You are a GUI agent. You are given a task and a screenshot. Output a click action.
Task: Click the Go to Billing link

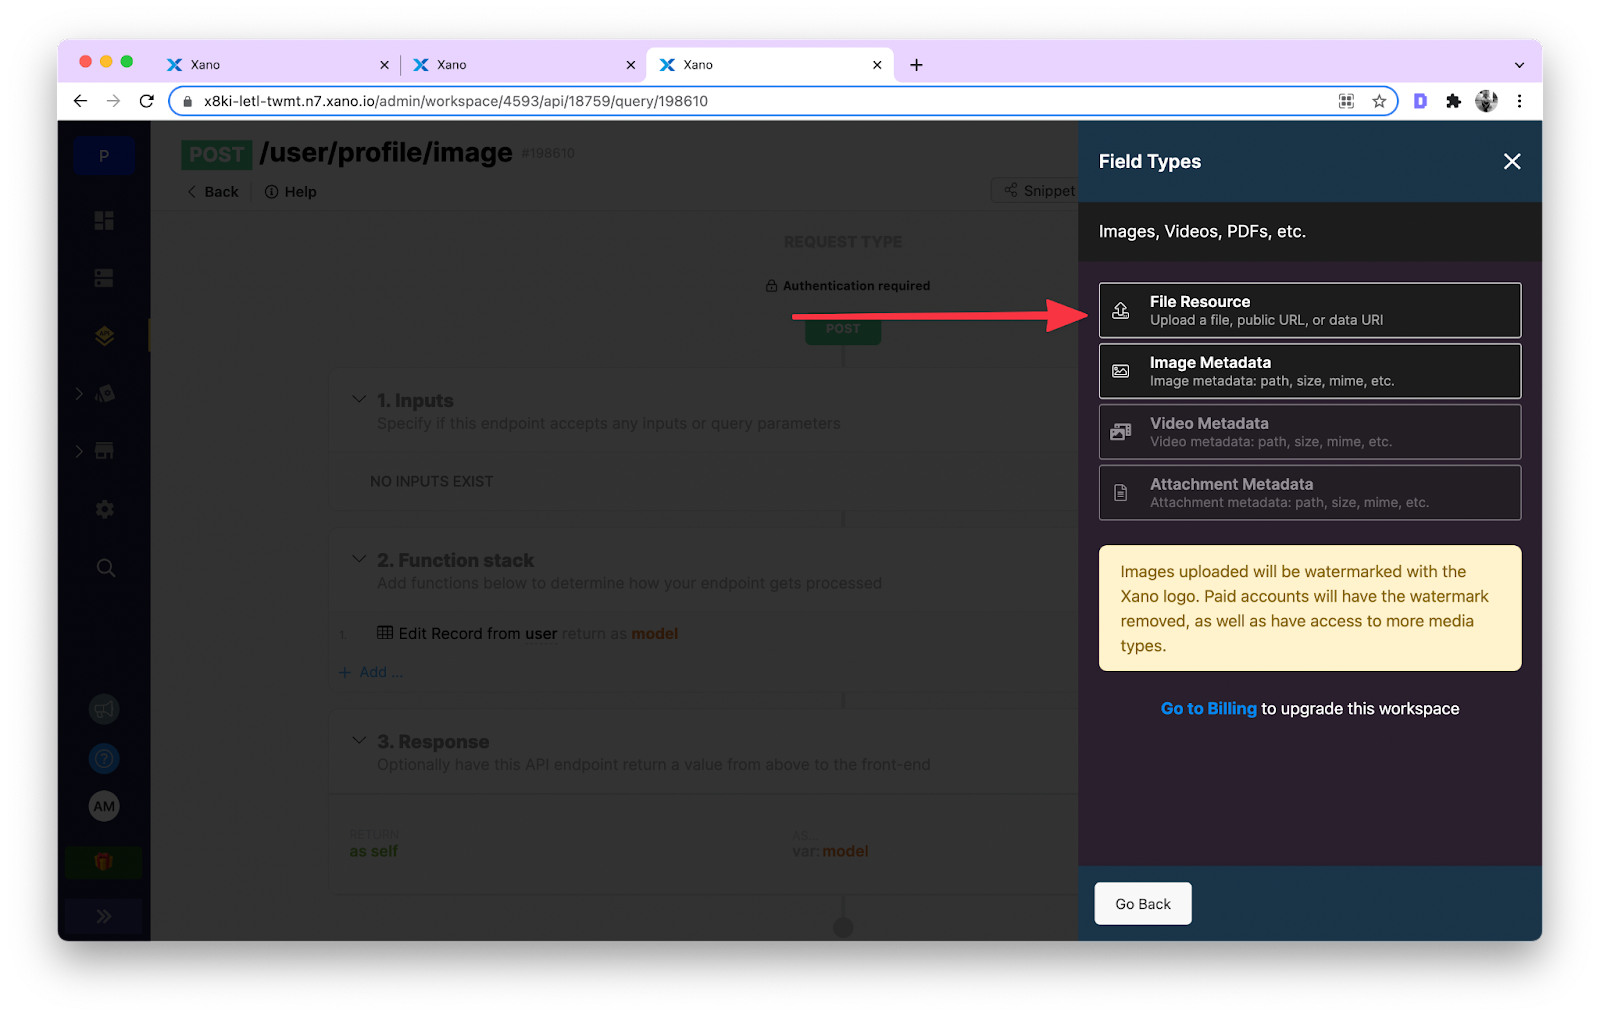point(1208,708)
